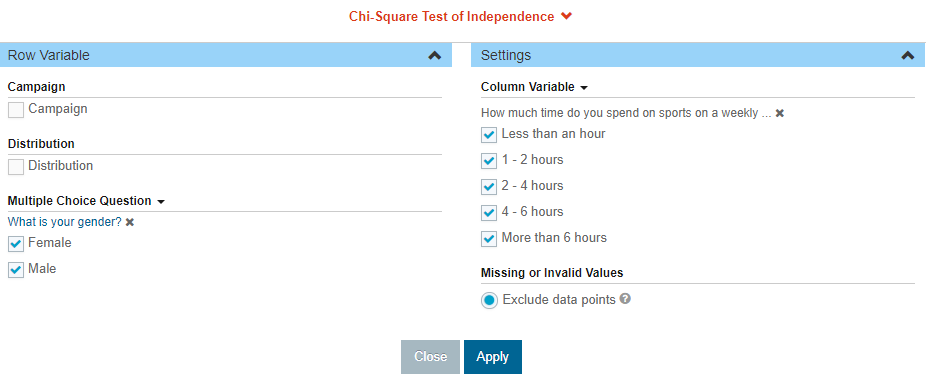Remove the sports time column variable
The width and height of the screenshot is (926, 386).
tap(780, 113)
